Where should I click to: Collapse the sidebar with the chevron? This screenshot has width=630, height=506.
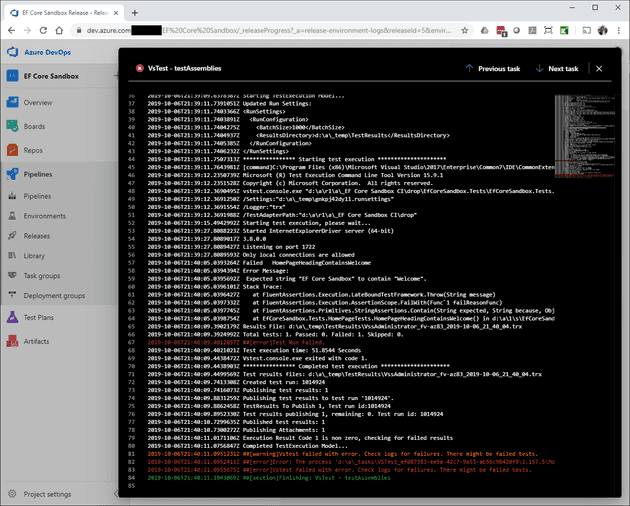[116, 494]
